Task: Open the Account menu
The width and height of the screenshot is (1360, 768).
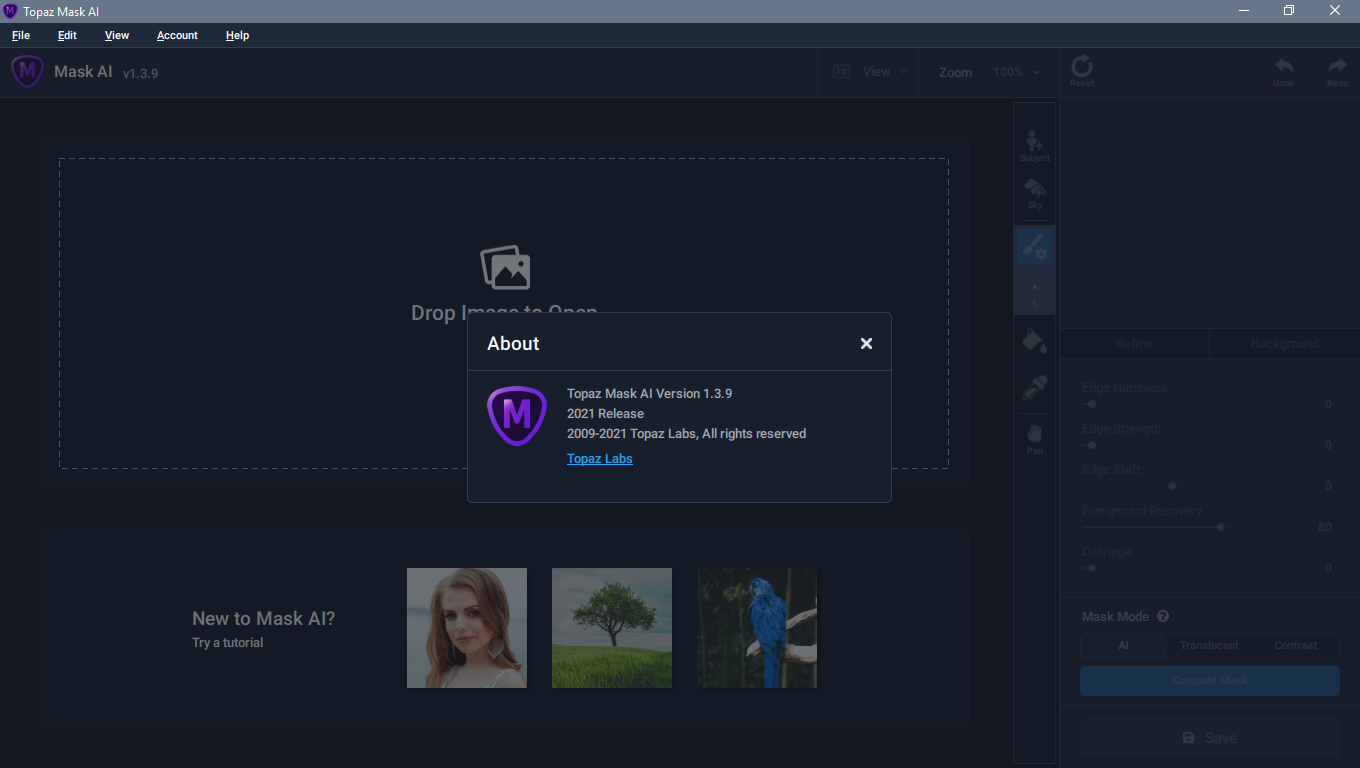Action: (x=177, y=35)
